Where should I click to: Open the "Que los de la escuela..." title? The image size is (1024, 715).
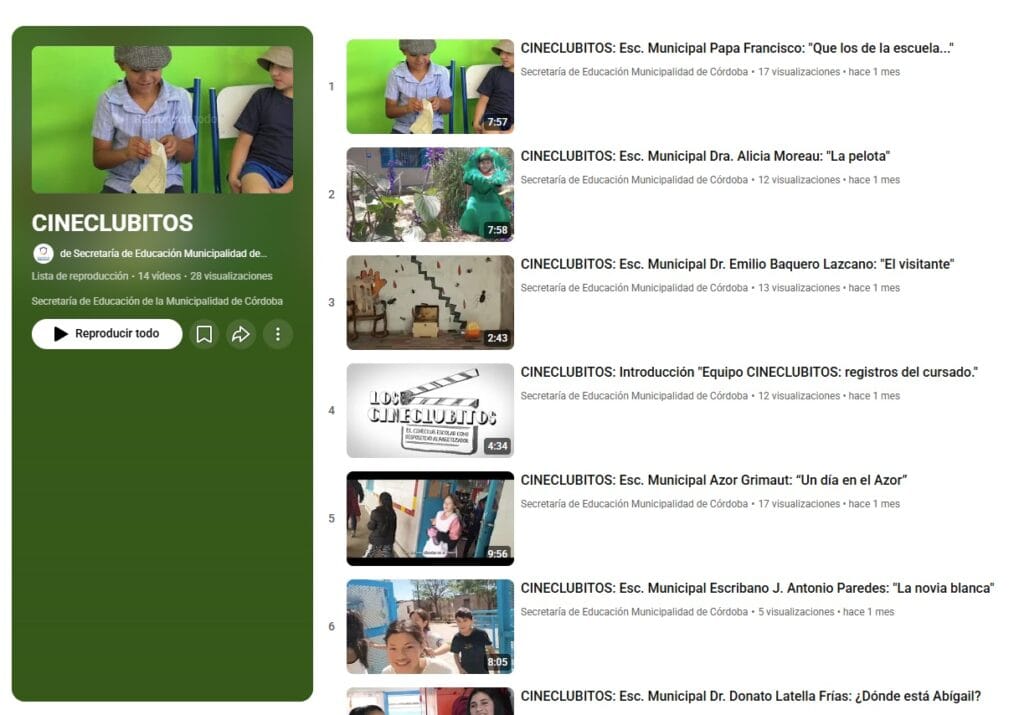pyautogui.click(x=737, y=48)
